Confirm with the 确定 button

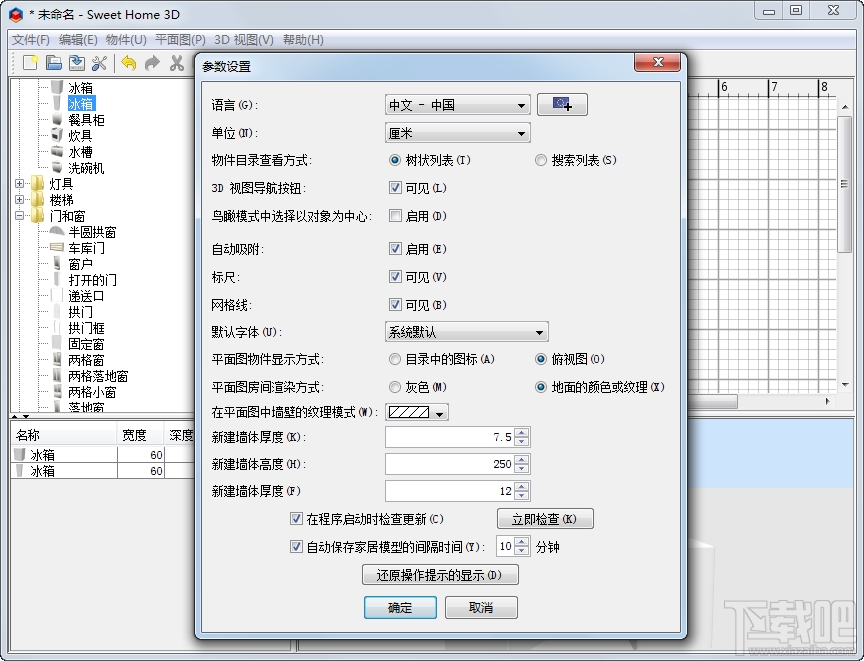click(x=400, y=608)
